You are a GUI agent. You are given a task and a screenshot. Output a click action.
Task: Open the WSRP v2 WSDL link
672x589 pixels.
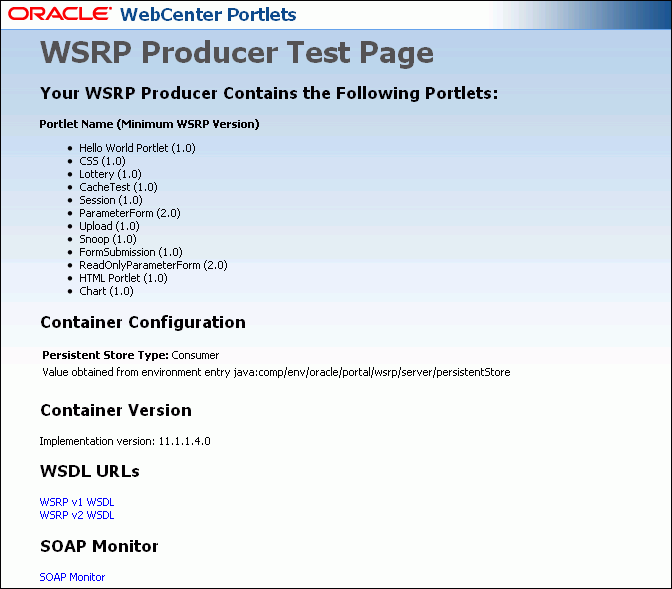[77, 515]
